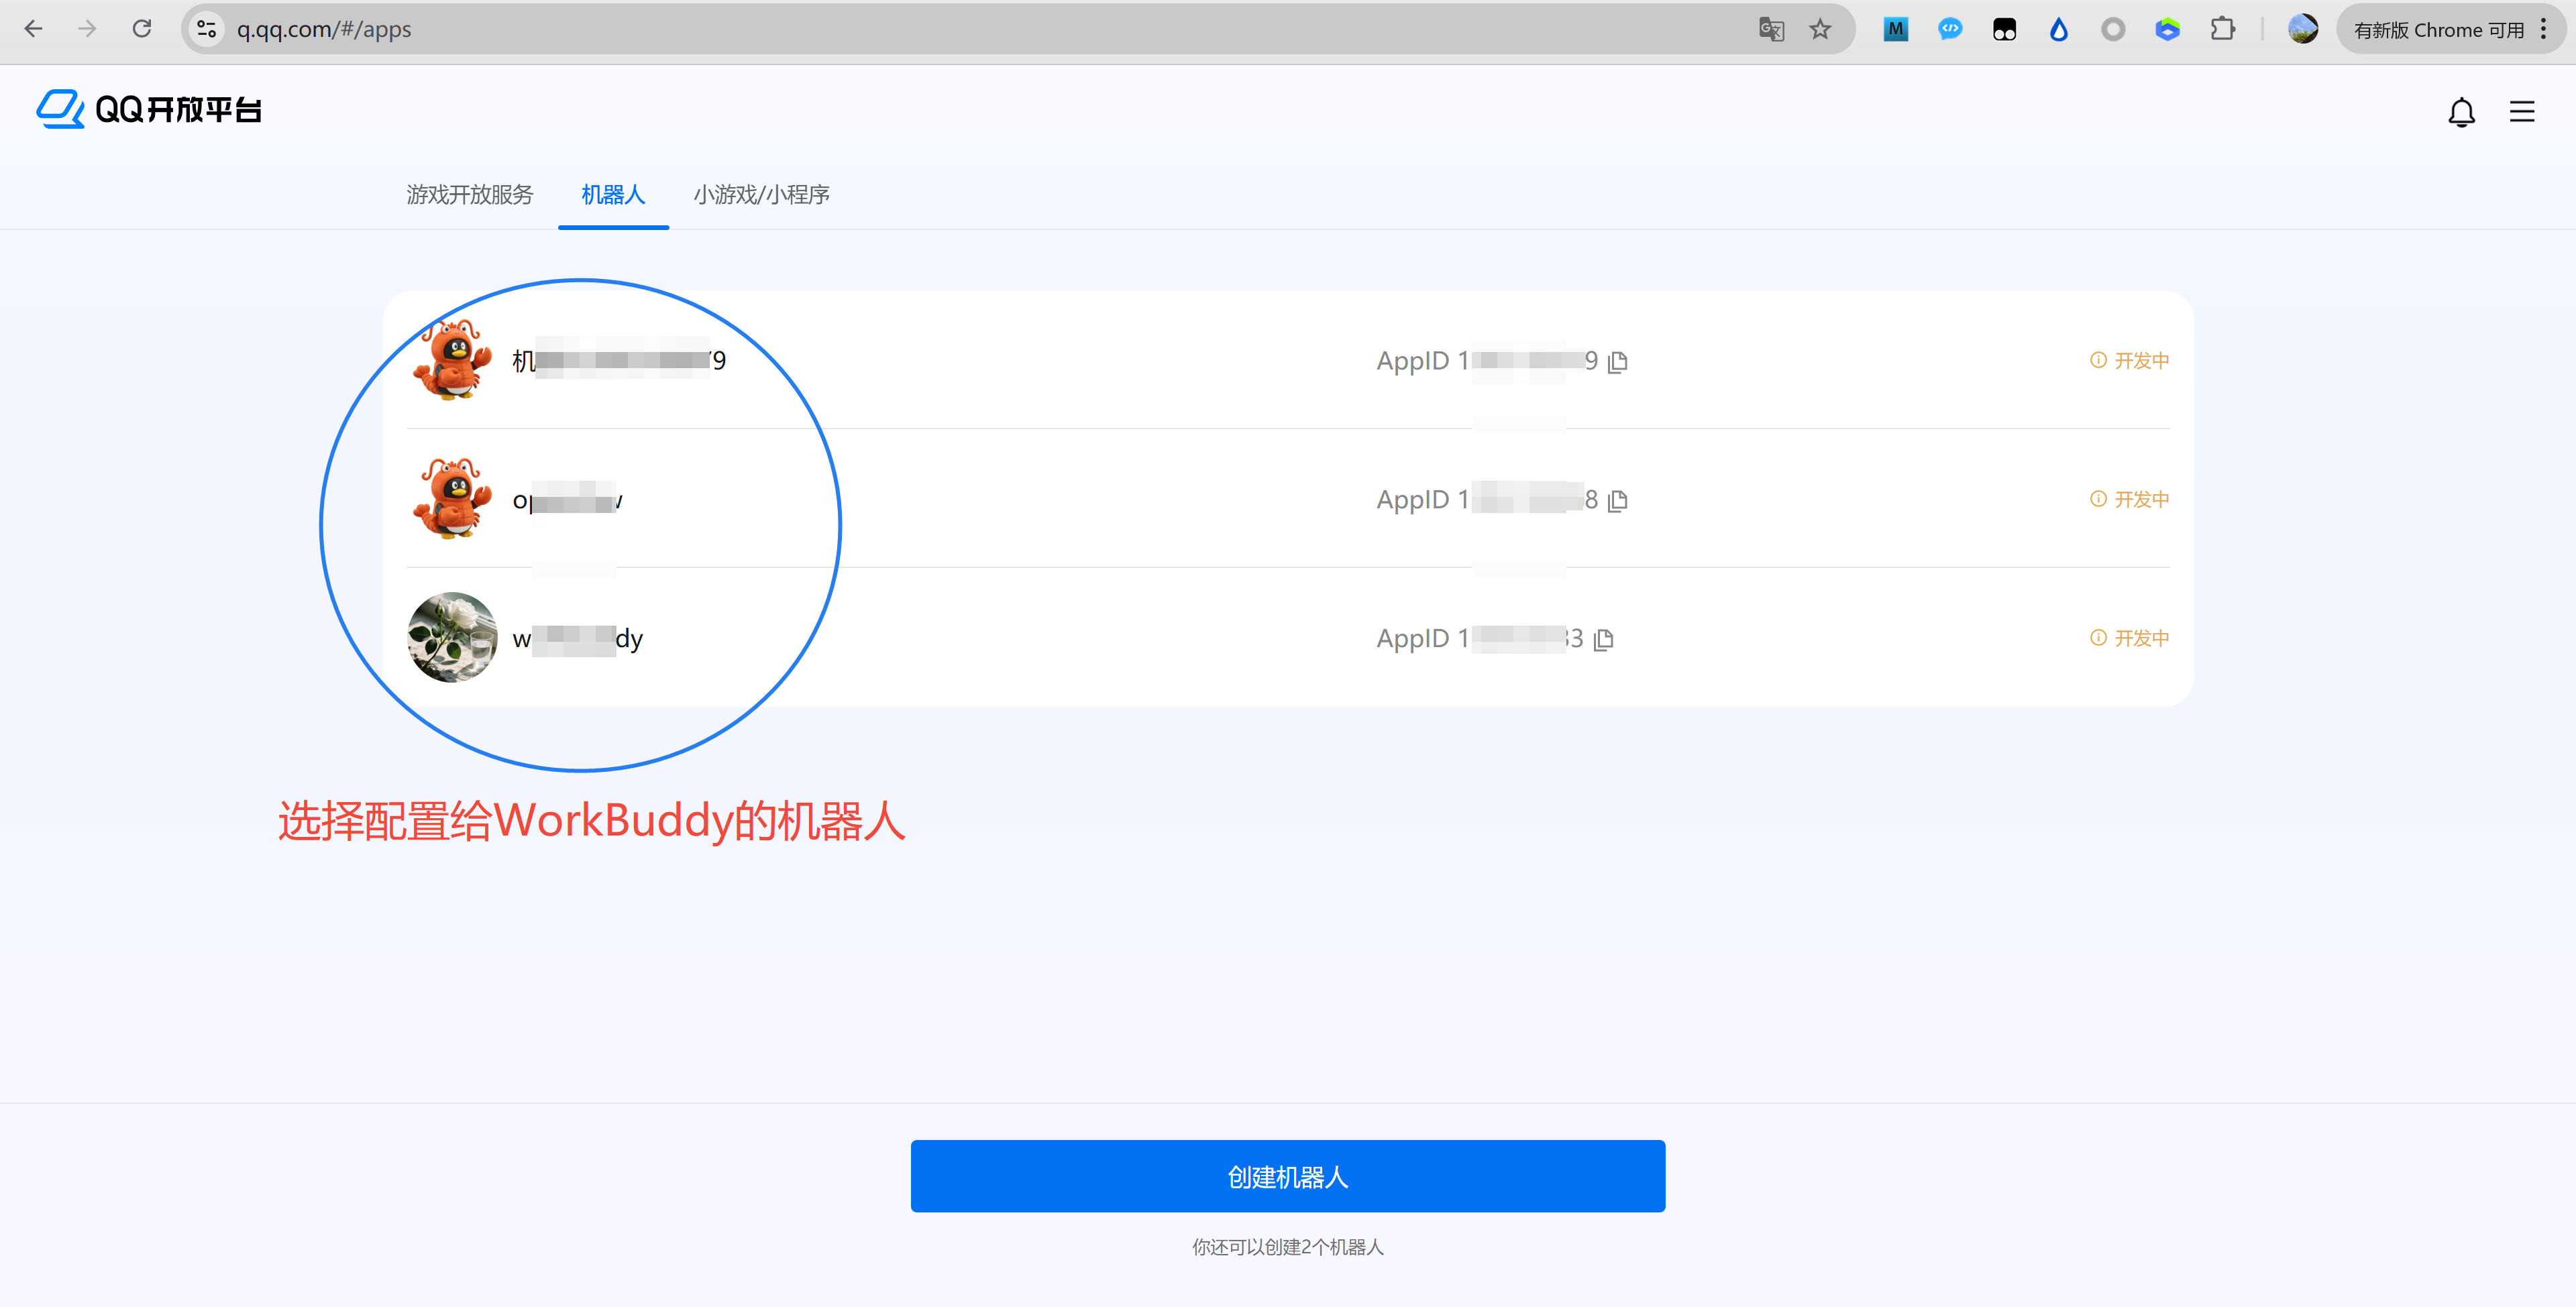Open the Chrome profile avatar
The width and height of the screenshot is (2576, 1307).
click(x=2302, y=29)
